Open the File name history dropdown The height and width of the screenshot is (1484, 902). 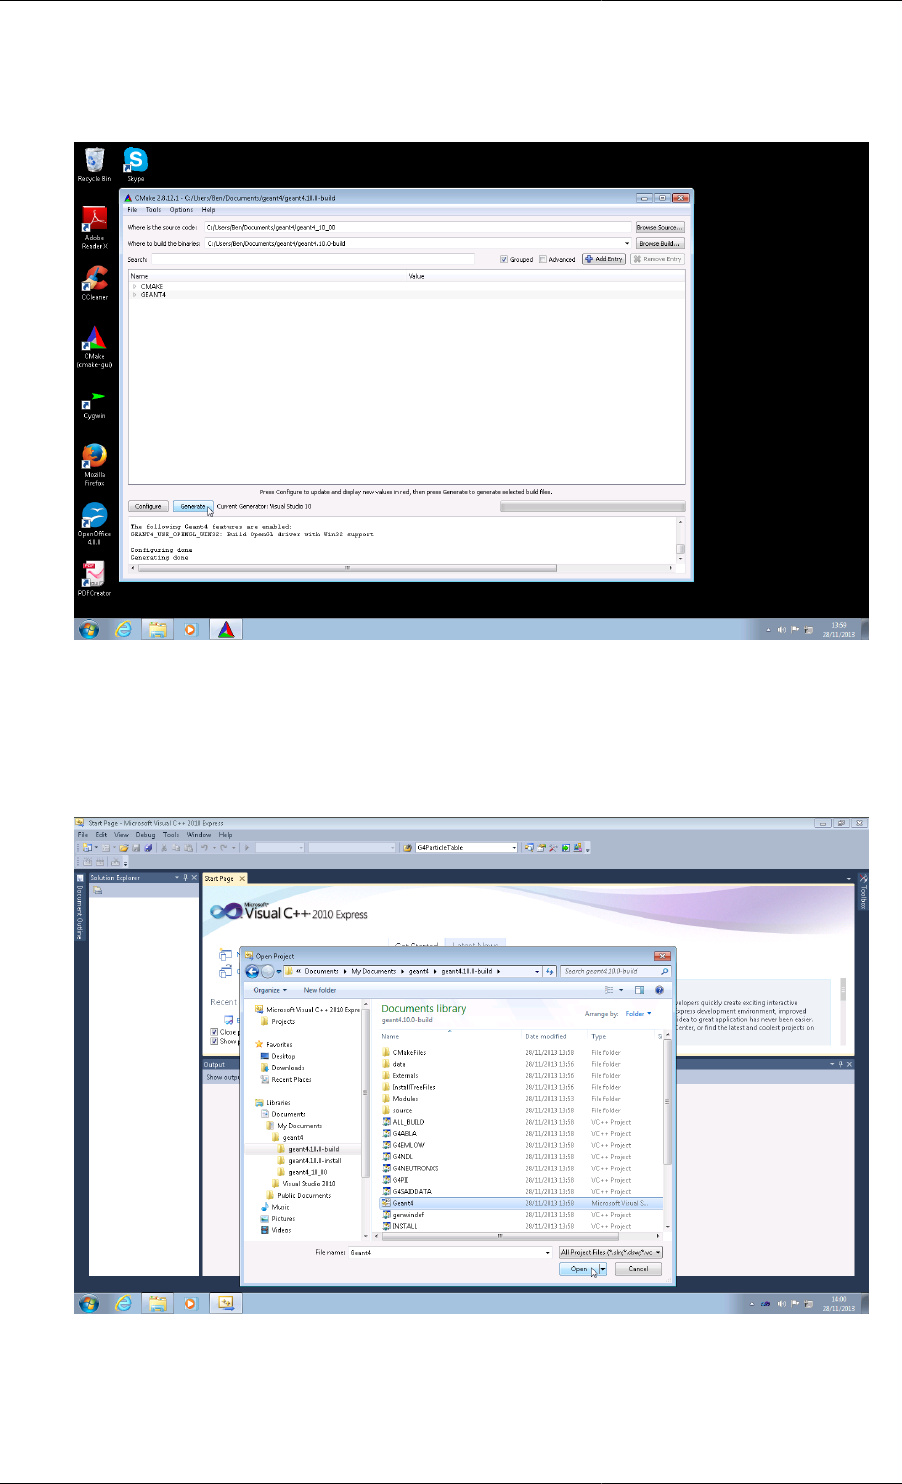[547, 1252]
